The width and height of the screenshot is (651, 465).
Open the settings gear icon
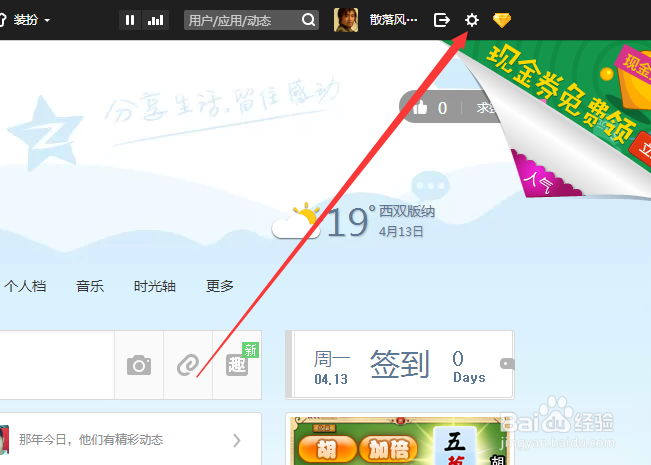tap(472, 20)
